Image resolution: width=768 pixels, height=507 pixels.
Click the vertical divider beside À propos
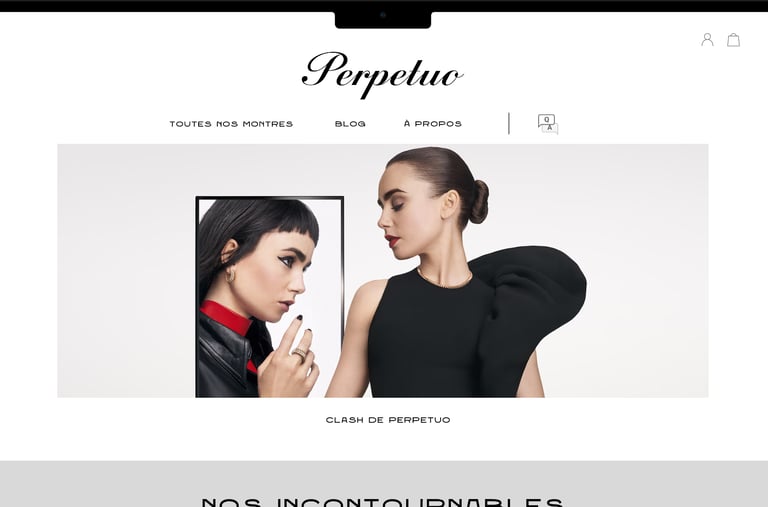point(509,123)
